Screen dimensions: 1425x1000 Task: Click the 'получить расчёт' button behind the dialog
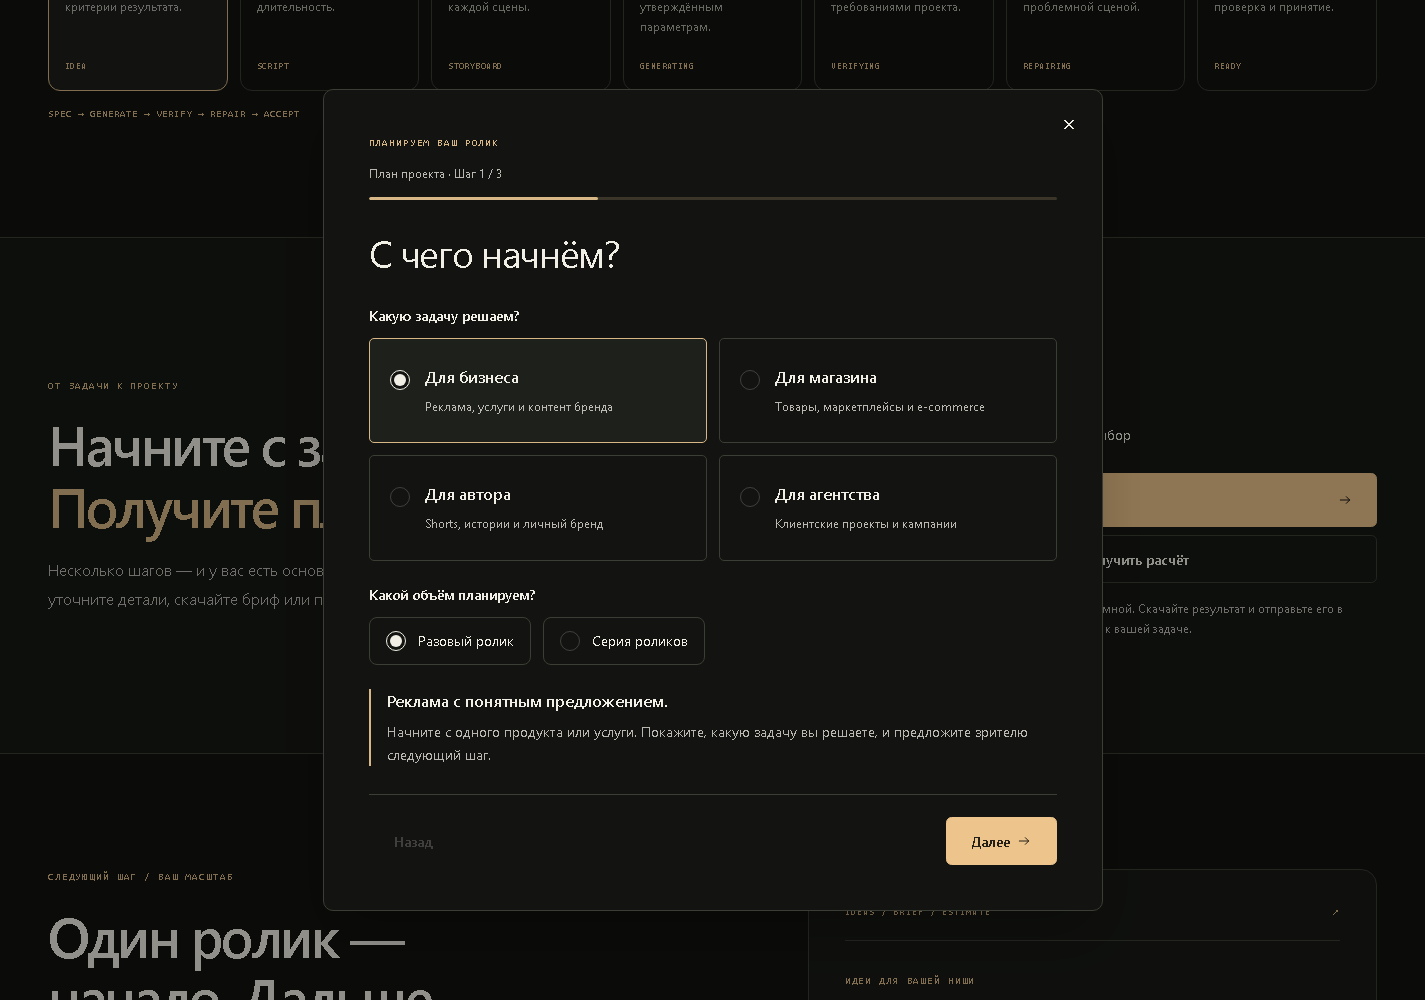1240,560
